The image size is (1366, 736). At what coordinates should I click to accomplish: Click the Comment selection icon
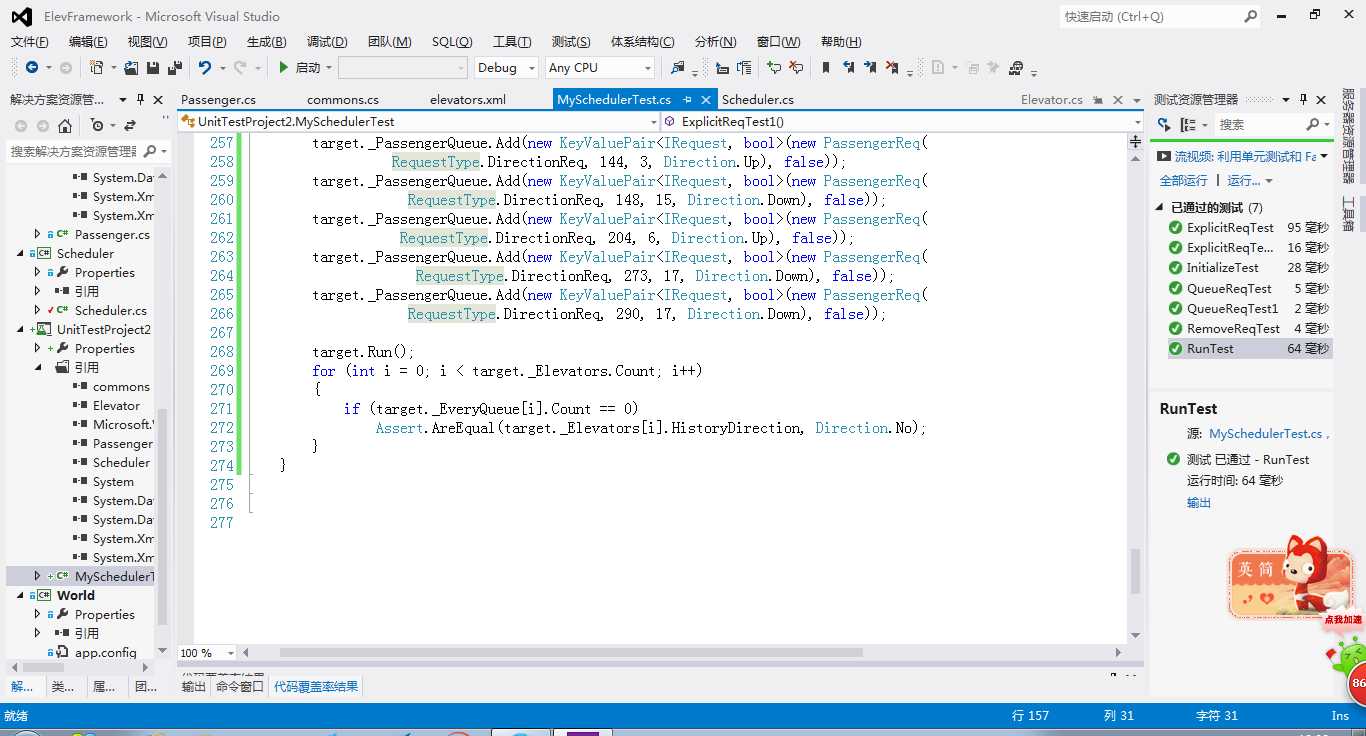(x=774, y=68)
